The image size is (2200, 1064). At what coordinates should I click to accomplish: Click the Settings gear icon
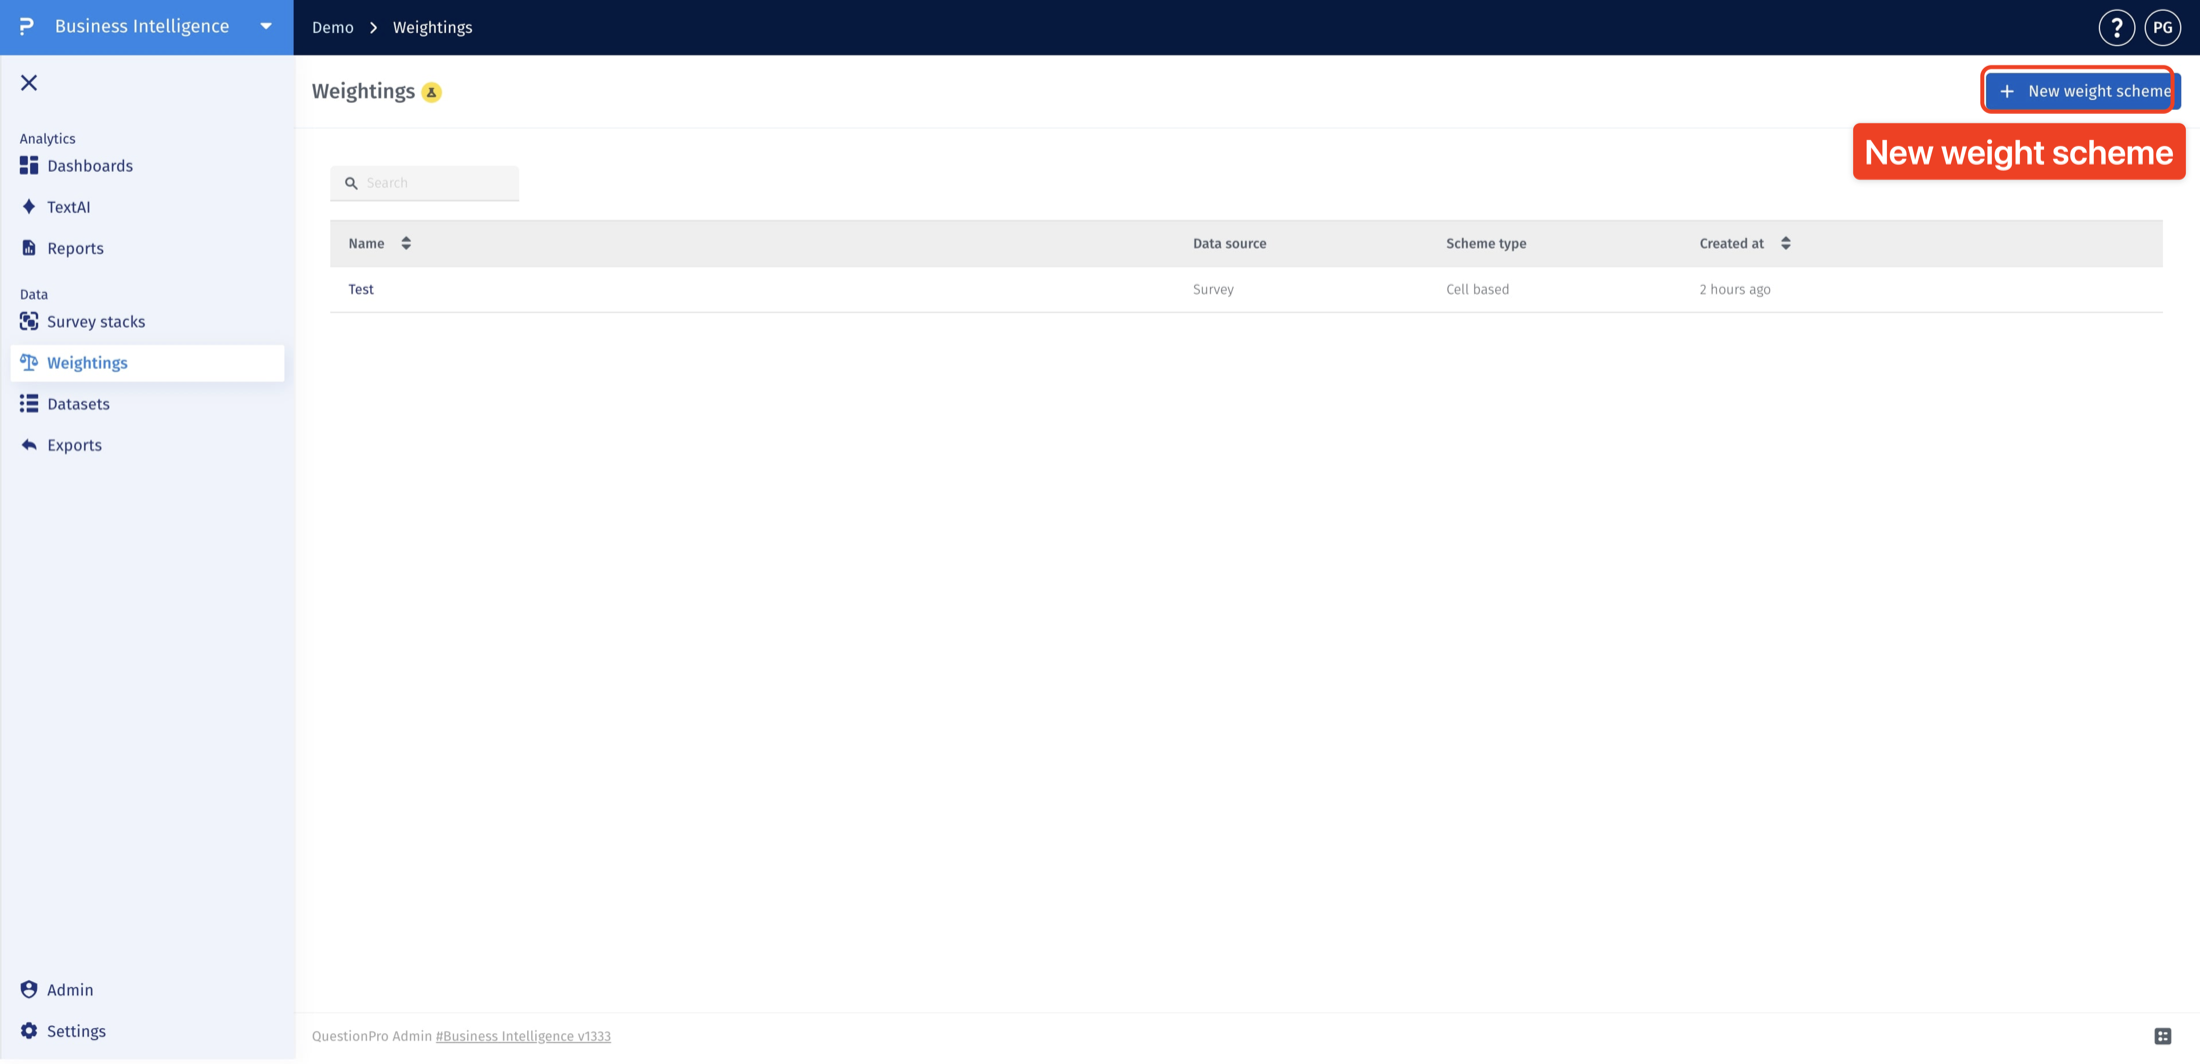pos(29,1030)
